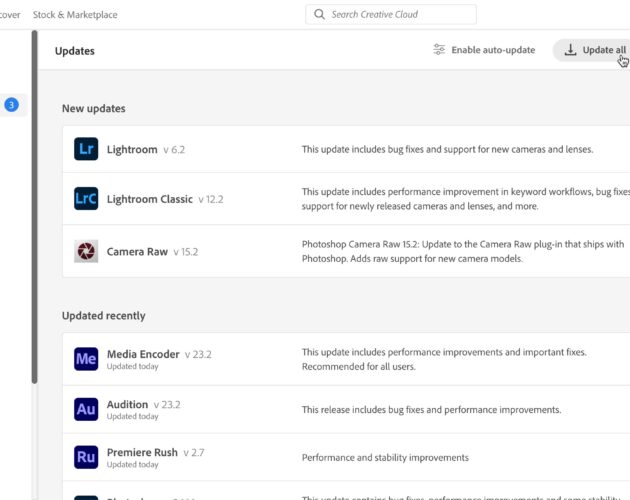Image resolution: width=630 pixels, height=500 pixels.
Task: Click the Camera Raw aperture icon
Action: tap(86, 251)
